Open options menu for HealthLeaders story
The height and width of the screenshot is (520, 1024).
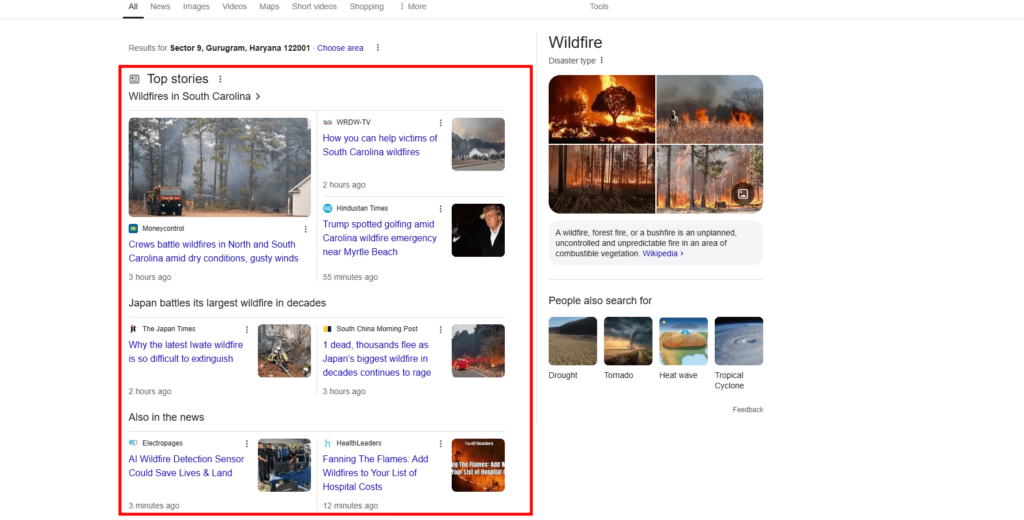(441, 444)
